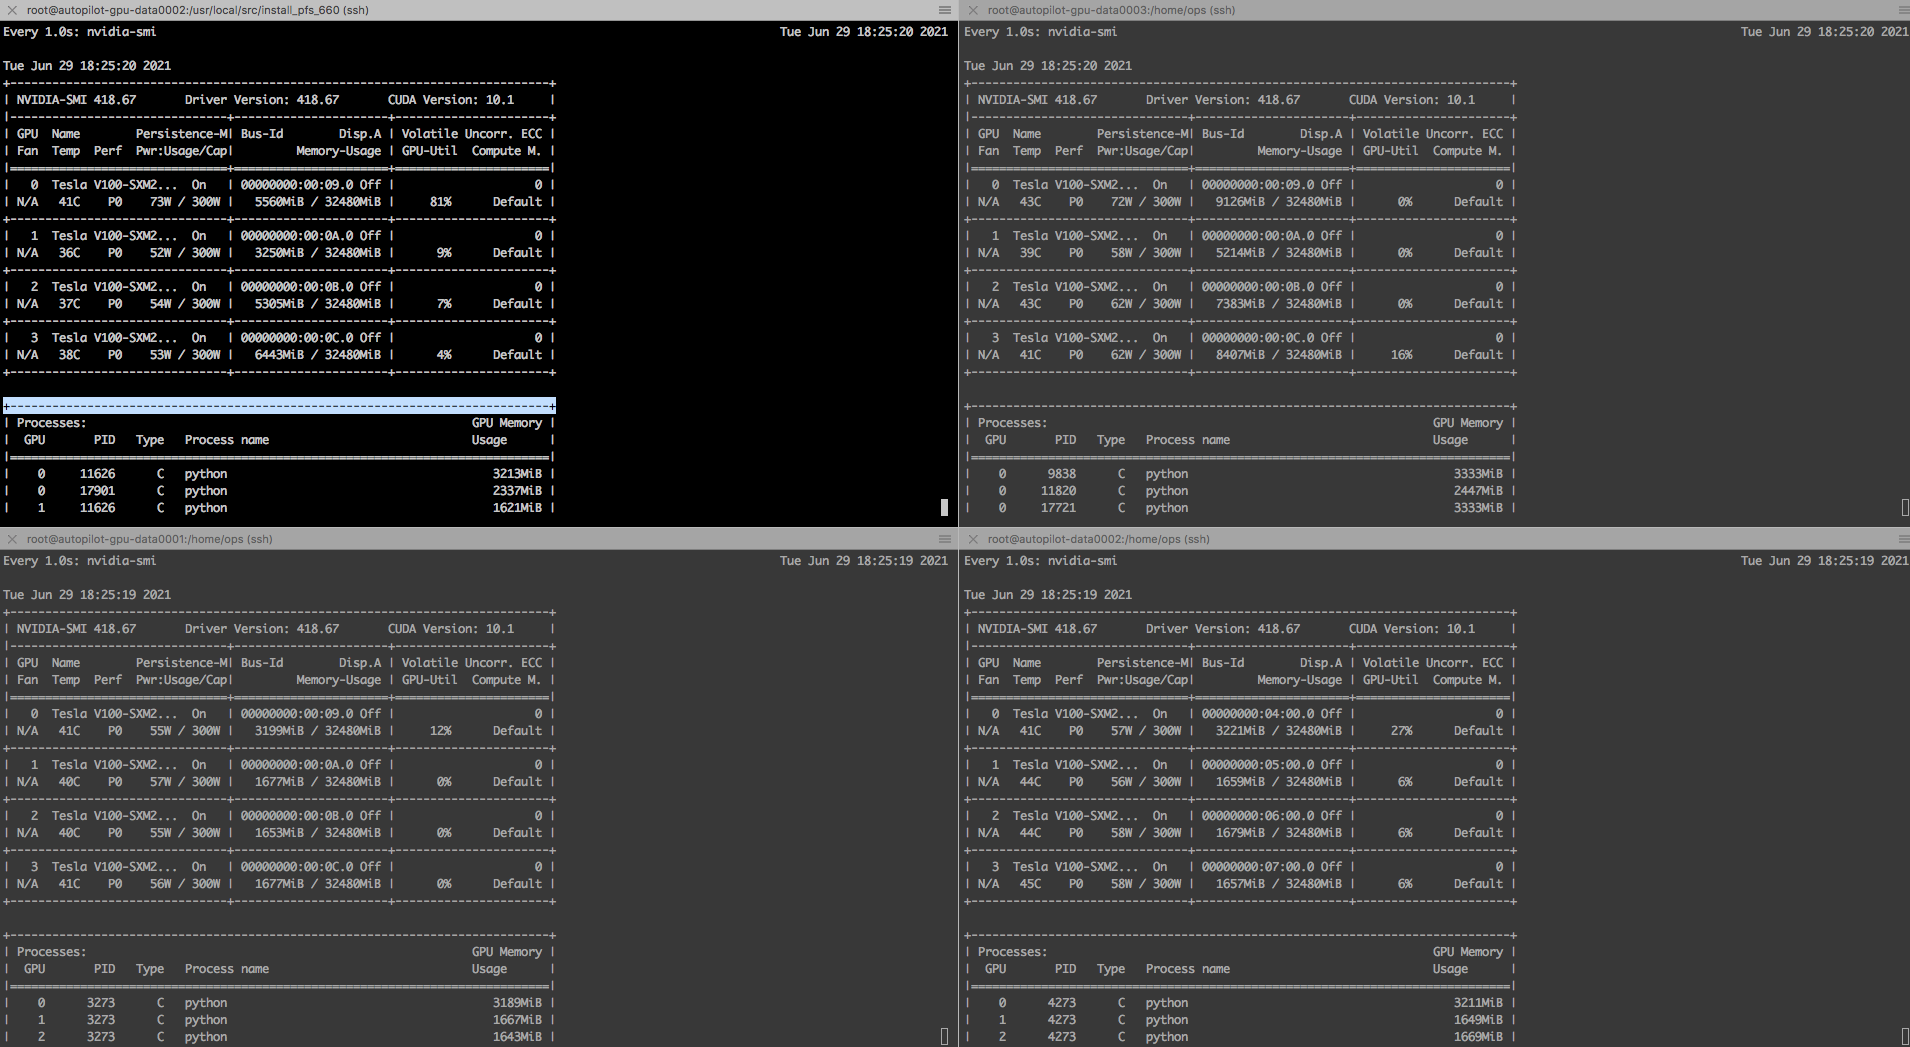Click process memory '1667MiB'
Image resolution: width=1910 pixels, height=1047 pixels.
pos(517,1020)
